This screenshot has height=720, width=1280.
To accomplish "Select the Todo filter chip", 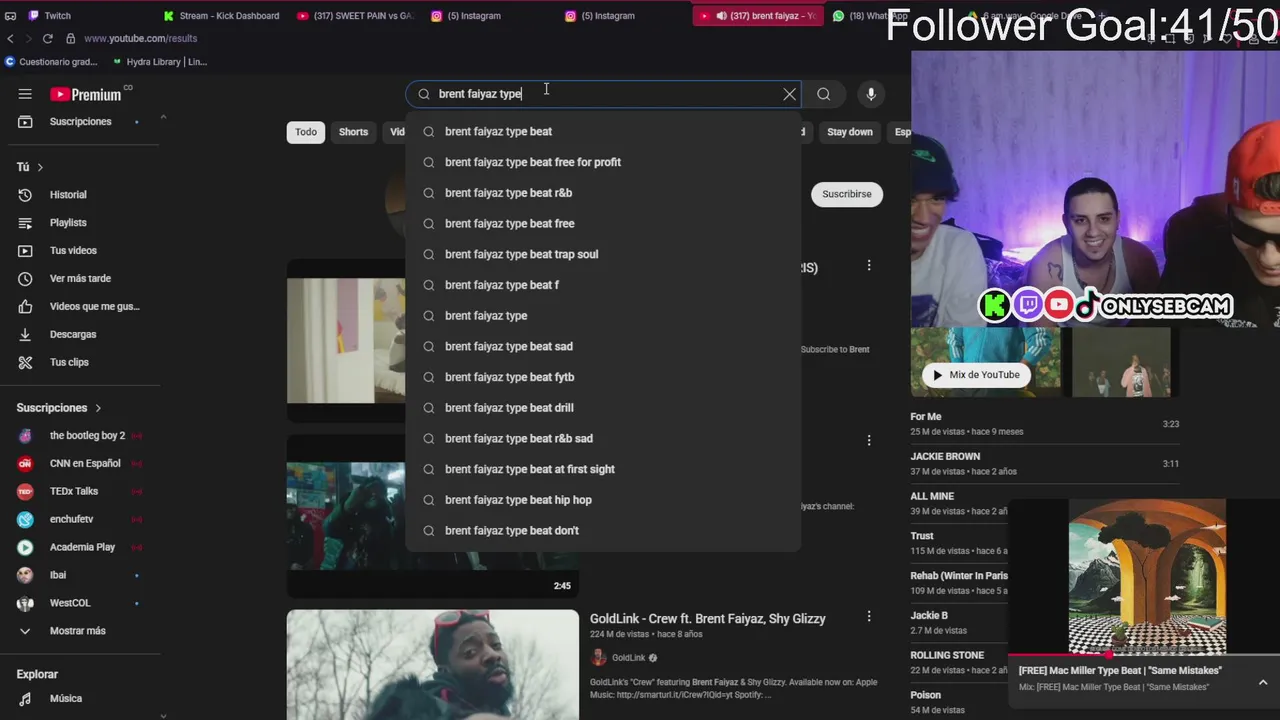I will (x=306, y=132).
